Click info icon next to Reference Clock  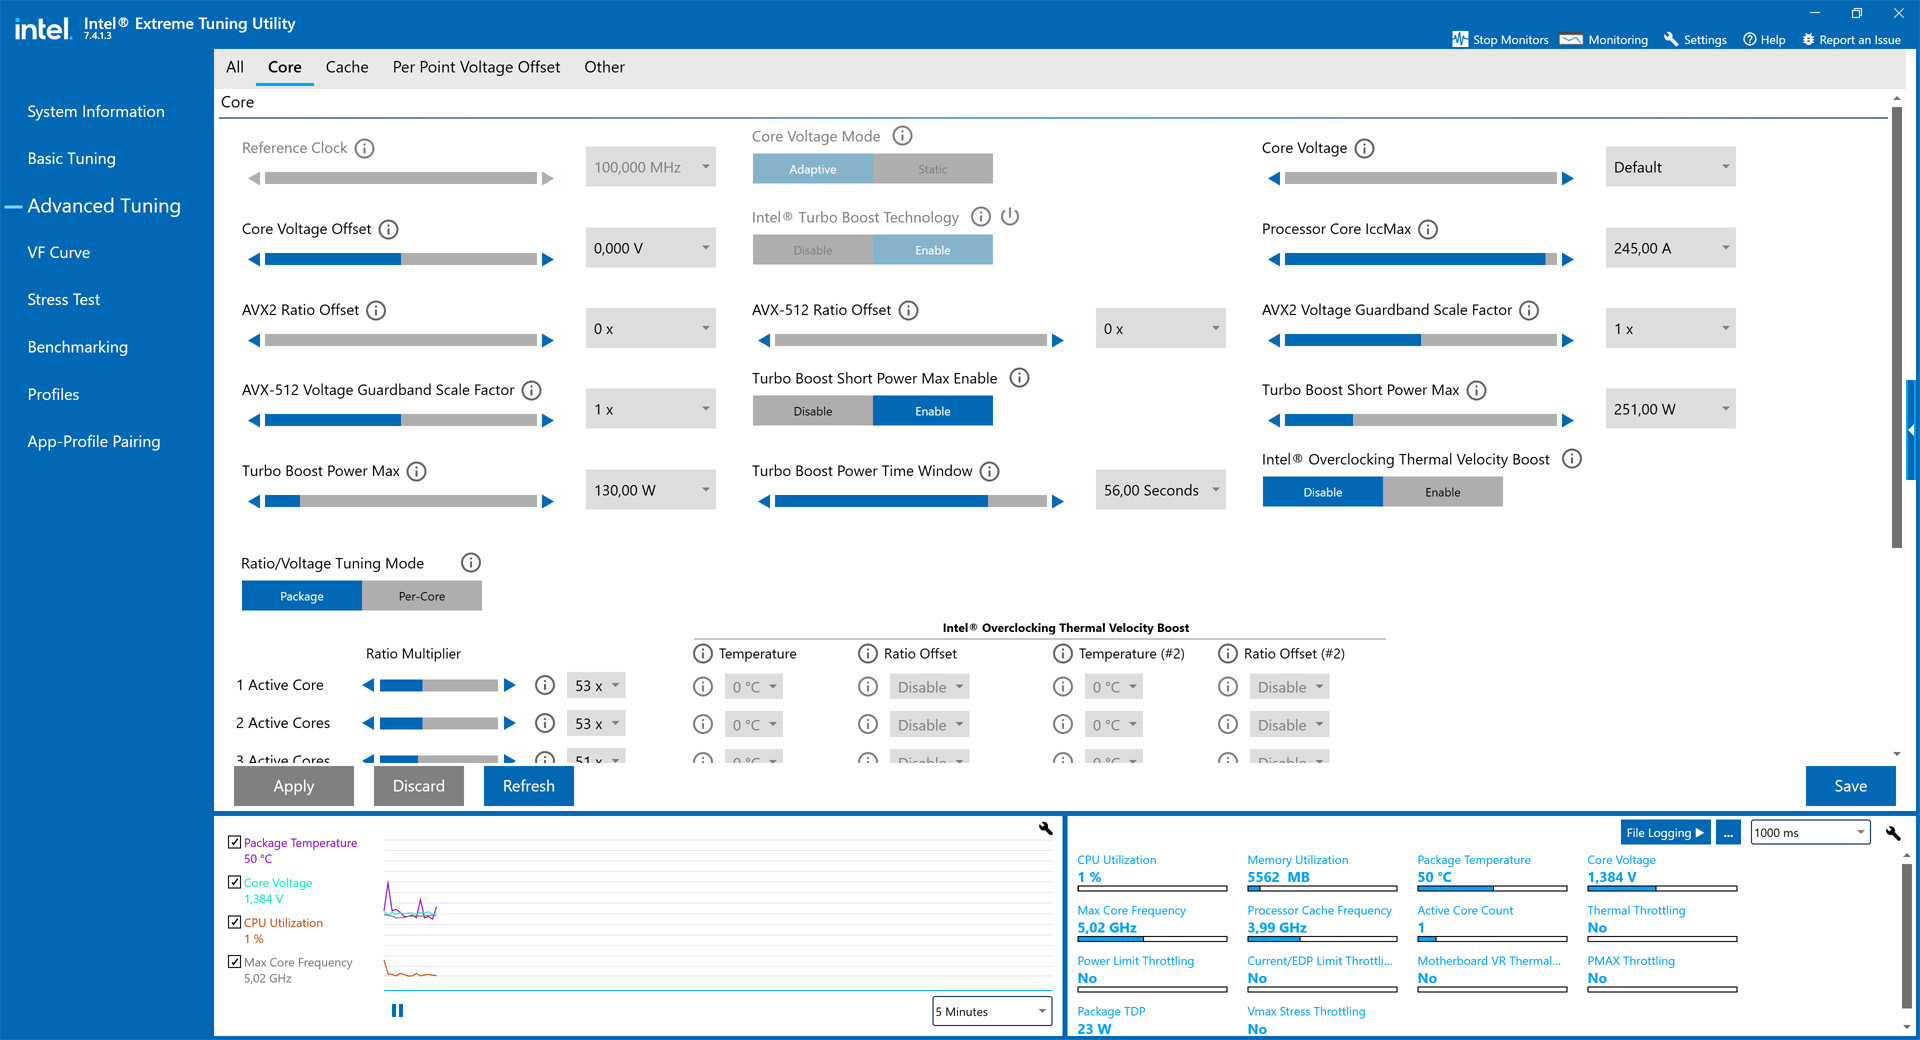(x=365, y=148)
